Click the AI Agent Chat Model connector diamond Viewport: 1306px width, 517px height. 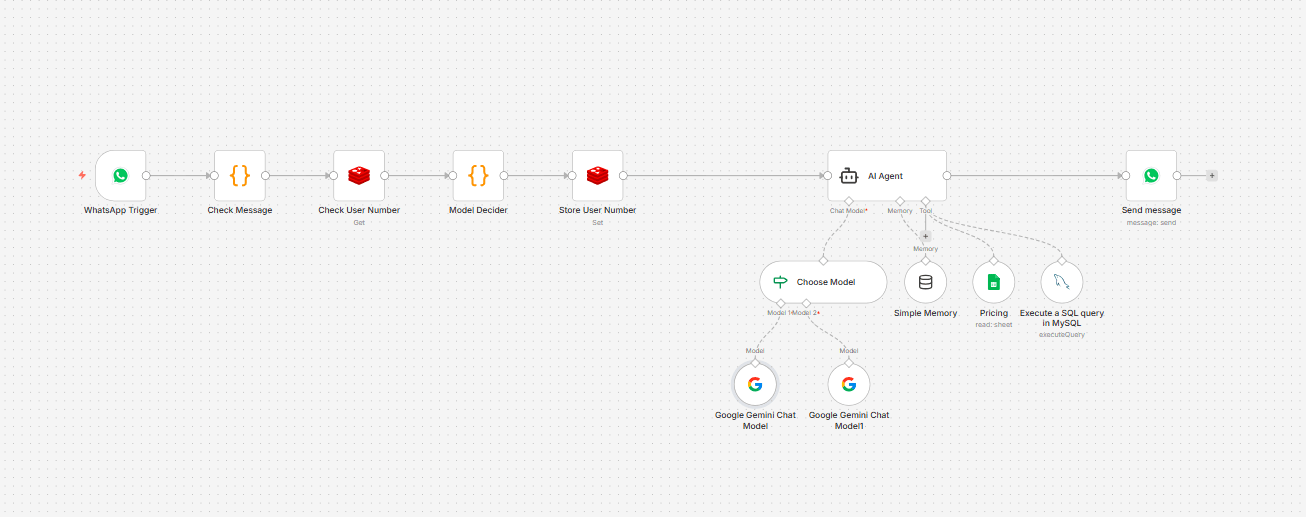[849, 201]
